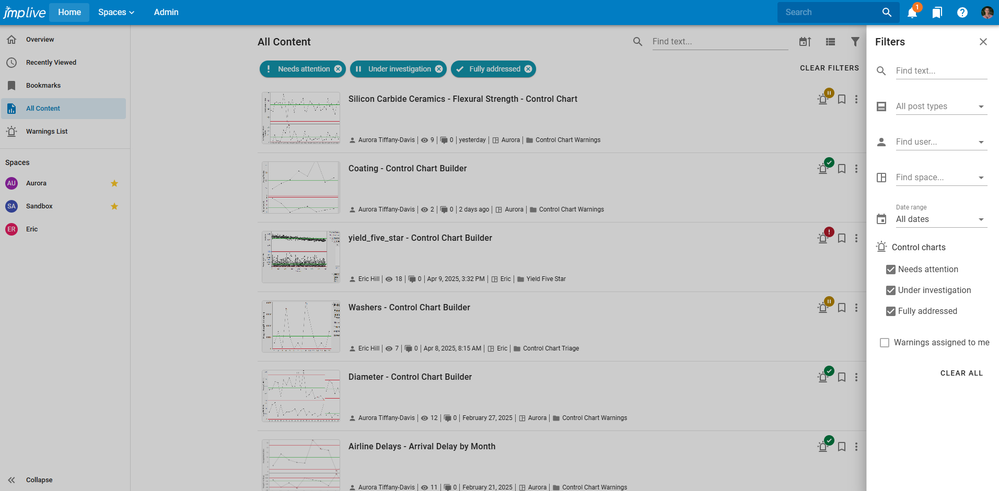Viewport: 999px width, 491px height.
Task: Click CLEAR ALL in Filters panel
Action: tap(961, 373)
